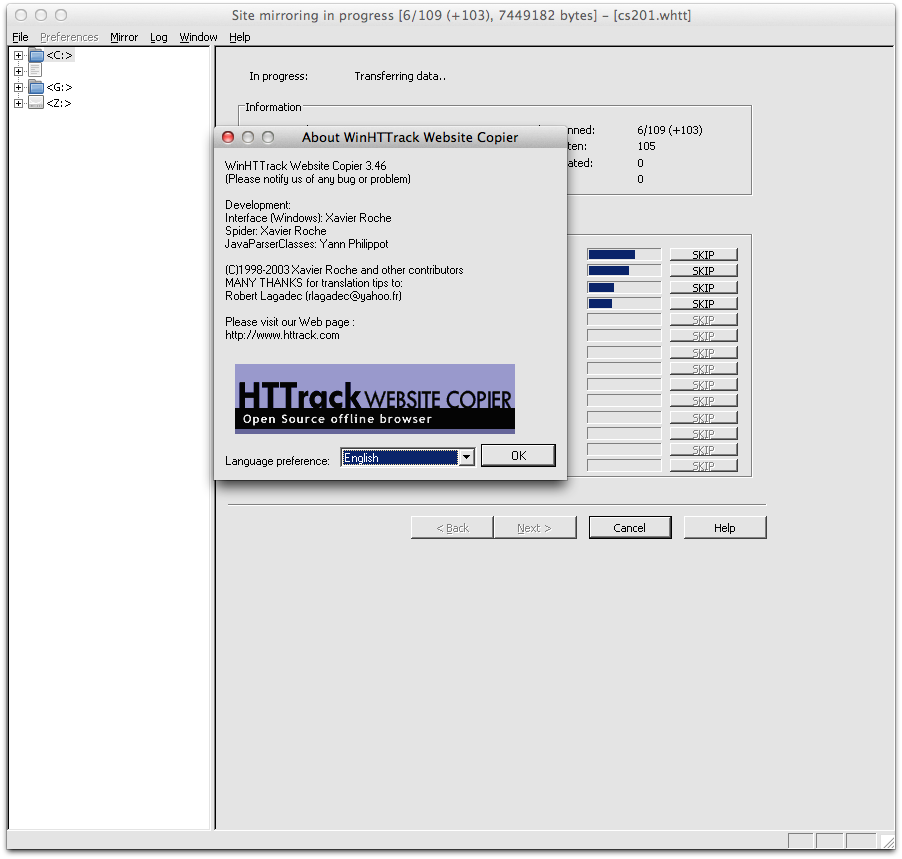Open the Preferences menu
This screenshot has height=859, width=902.
coord(69,37)
